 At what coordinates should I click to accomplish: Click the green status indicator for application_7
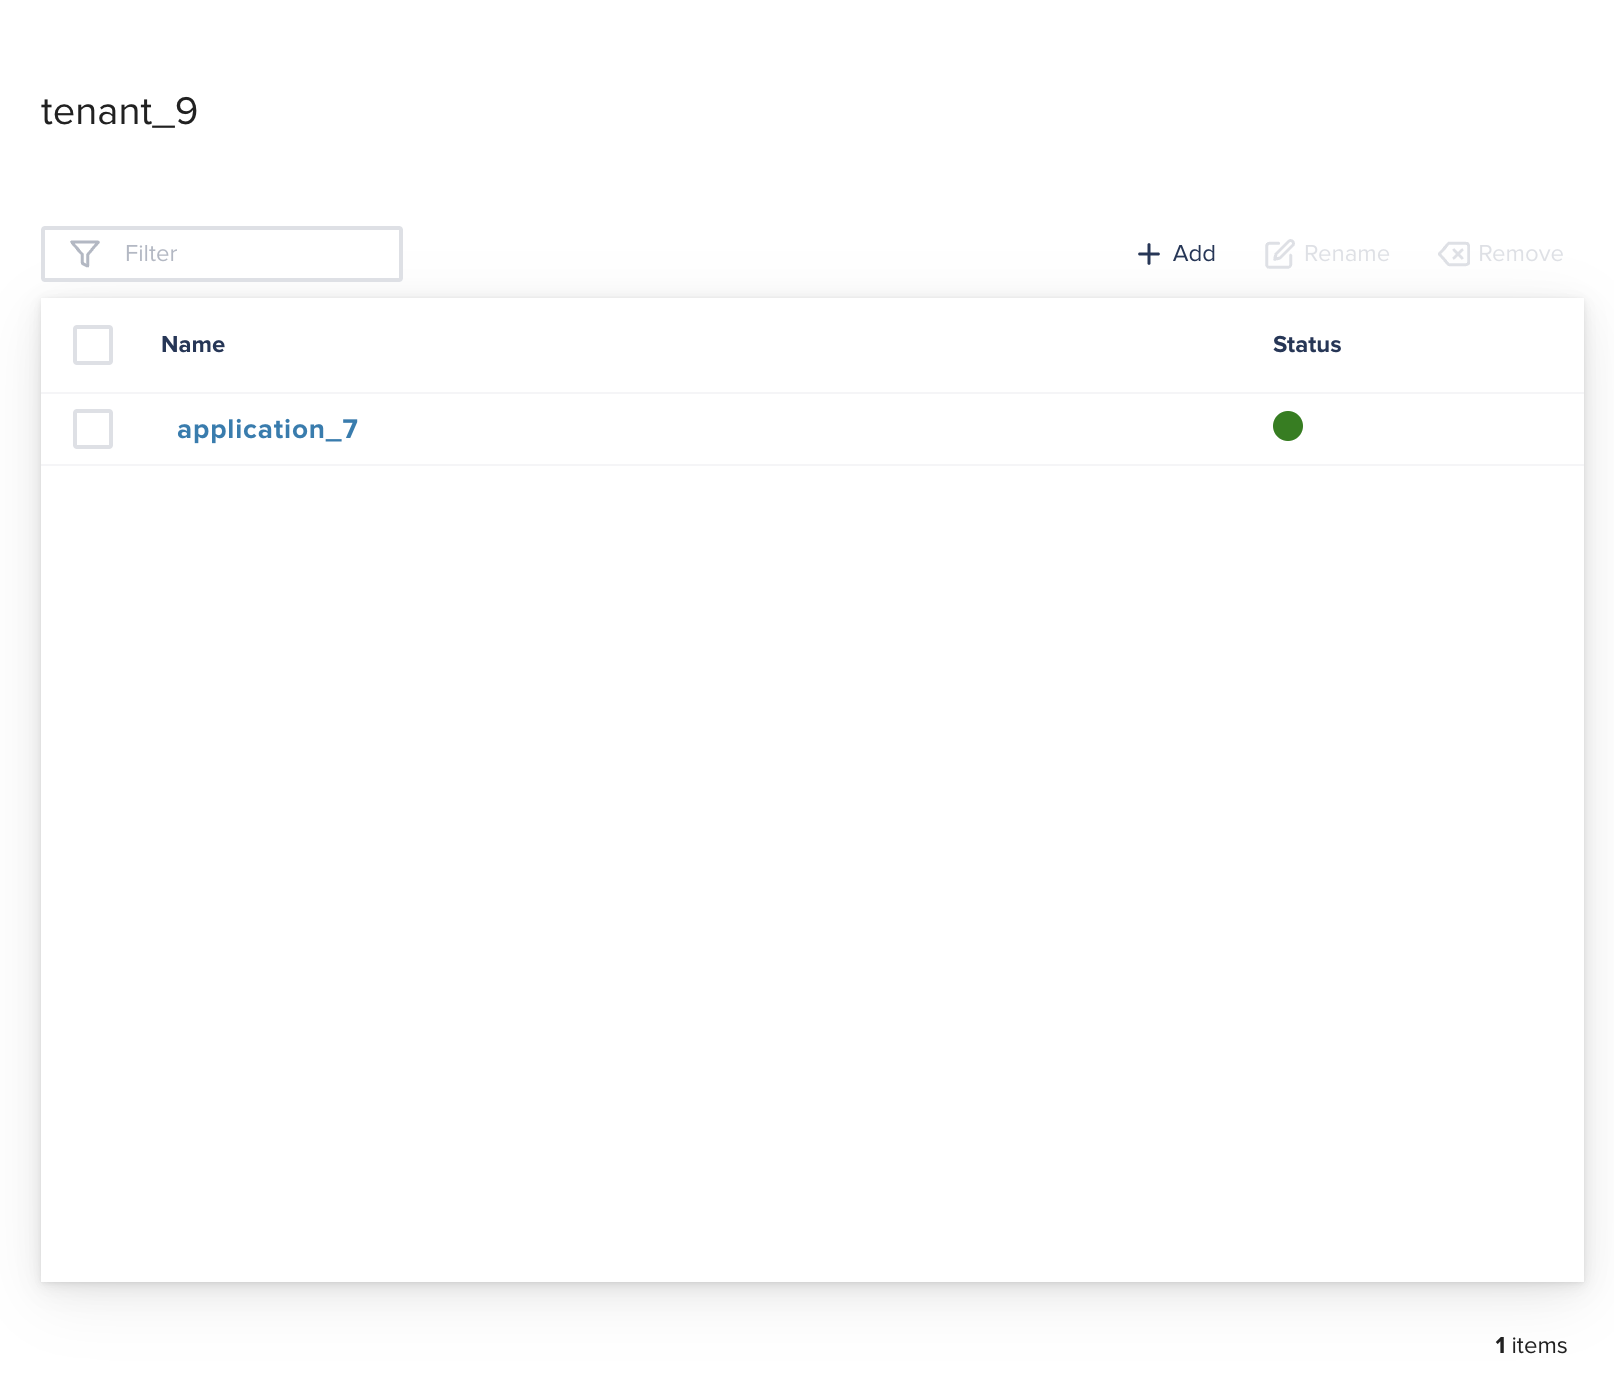click(1287, 426)
